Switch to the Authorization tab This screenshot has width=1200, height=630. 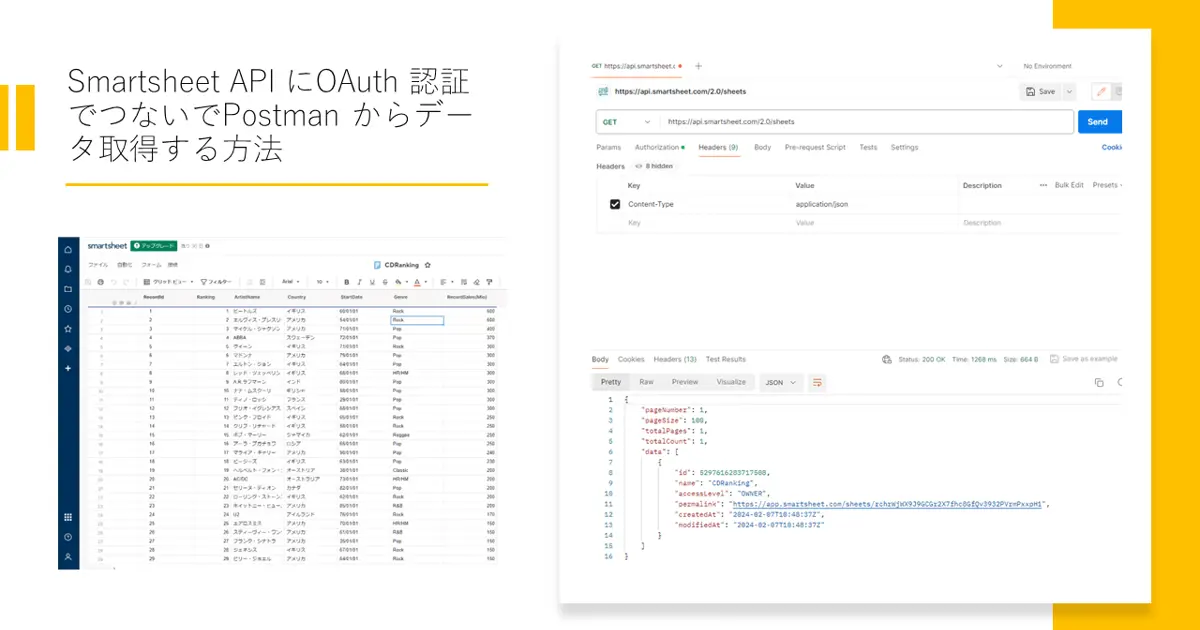[659, 147]
